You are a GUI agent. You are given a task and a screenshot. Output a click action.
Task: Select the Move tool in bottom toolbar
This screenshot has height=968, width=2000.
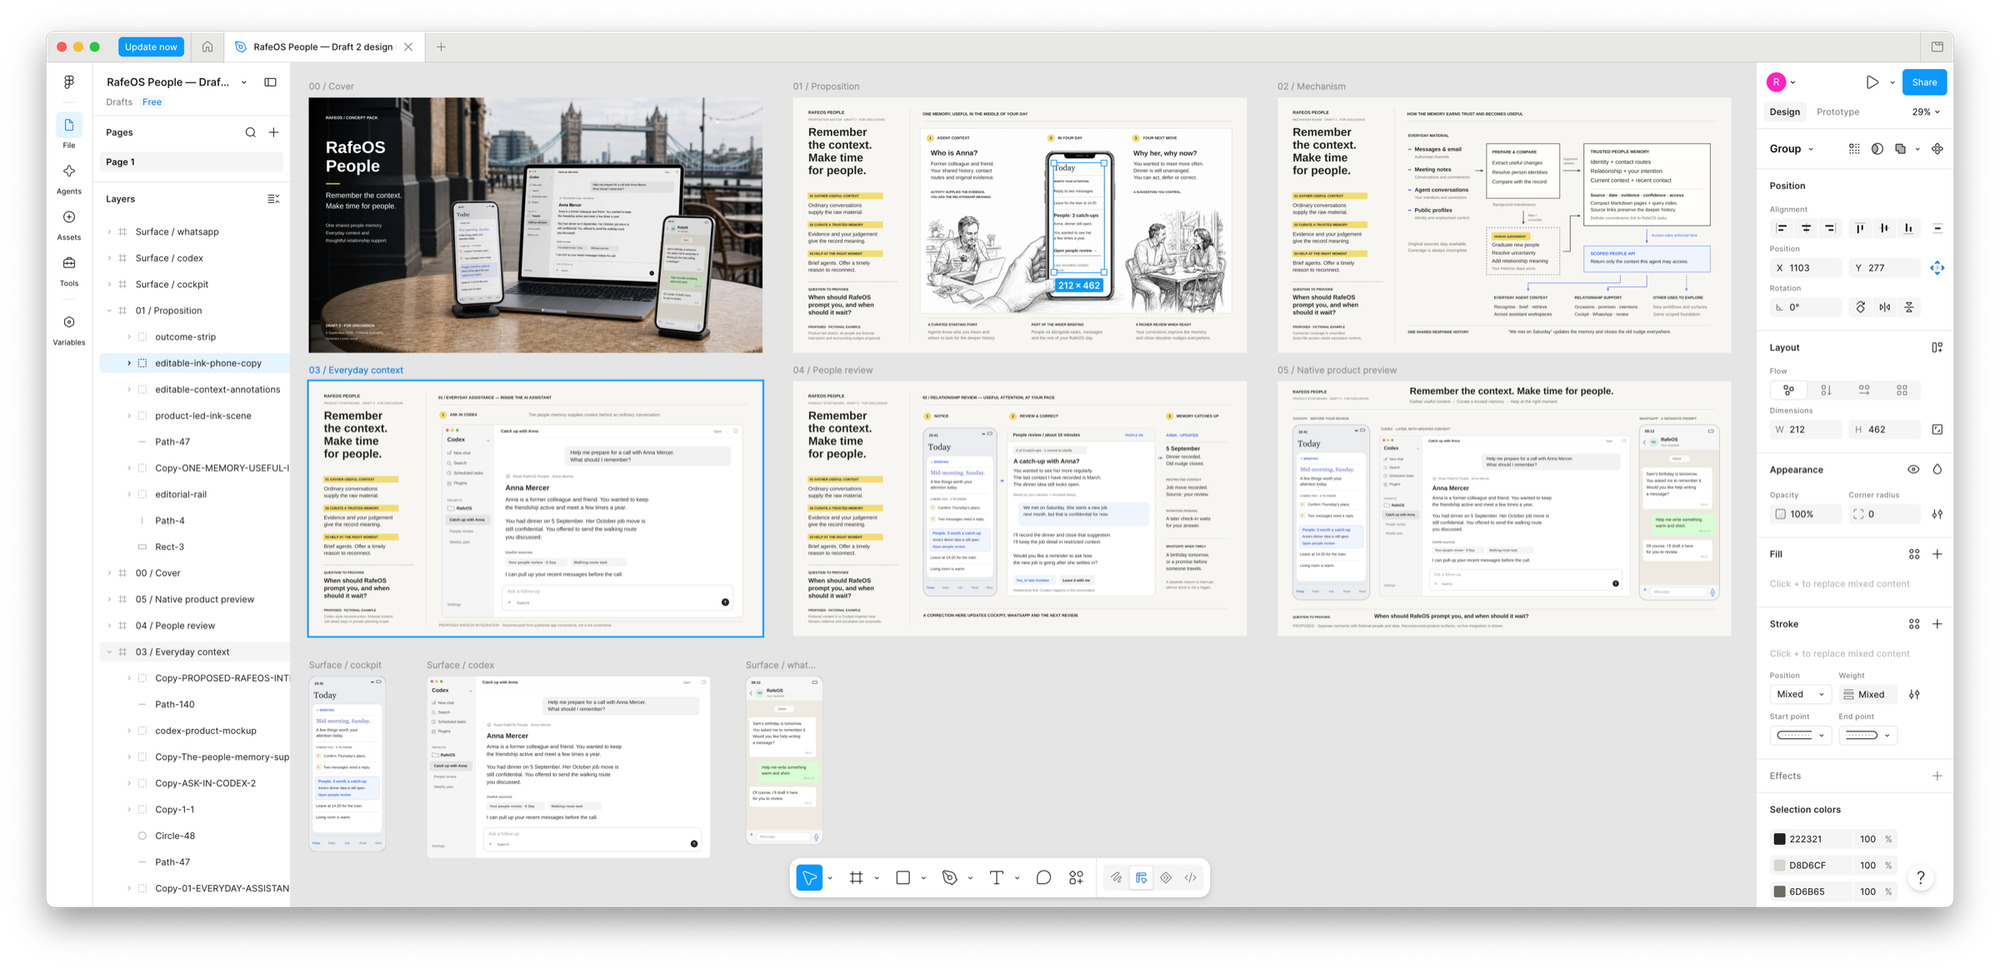tap(809, 877)
